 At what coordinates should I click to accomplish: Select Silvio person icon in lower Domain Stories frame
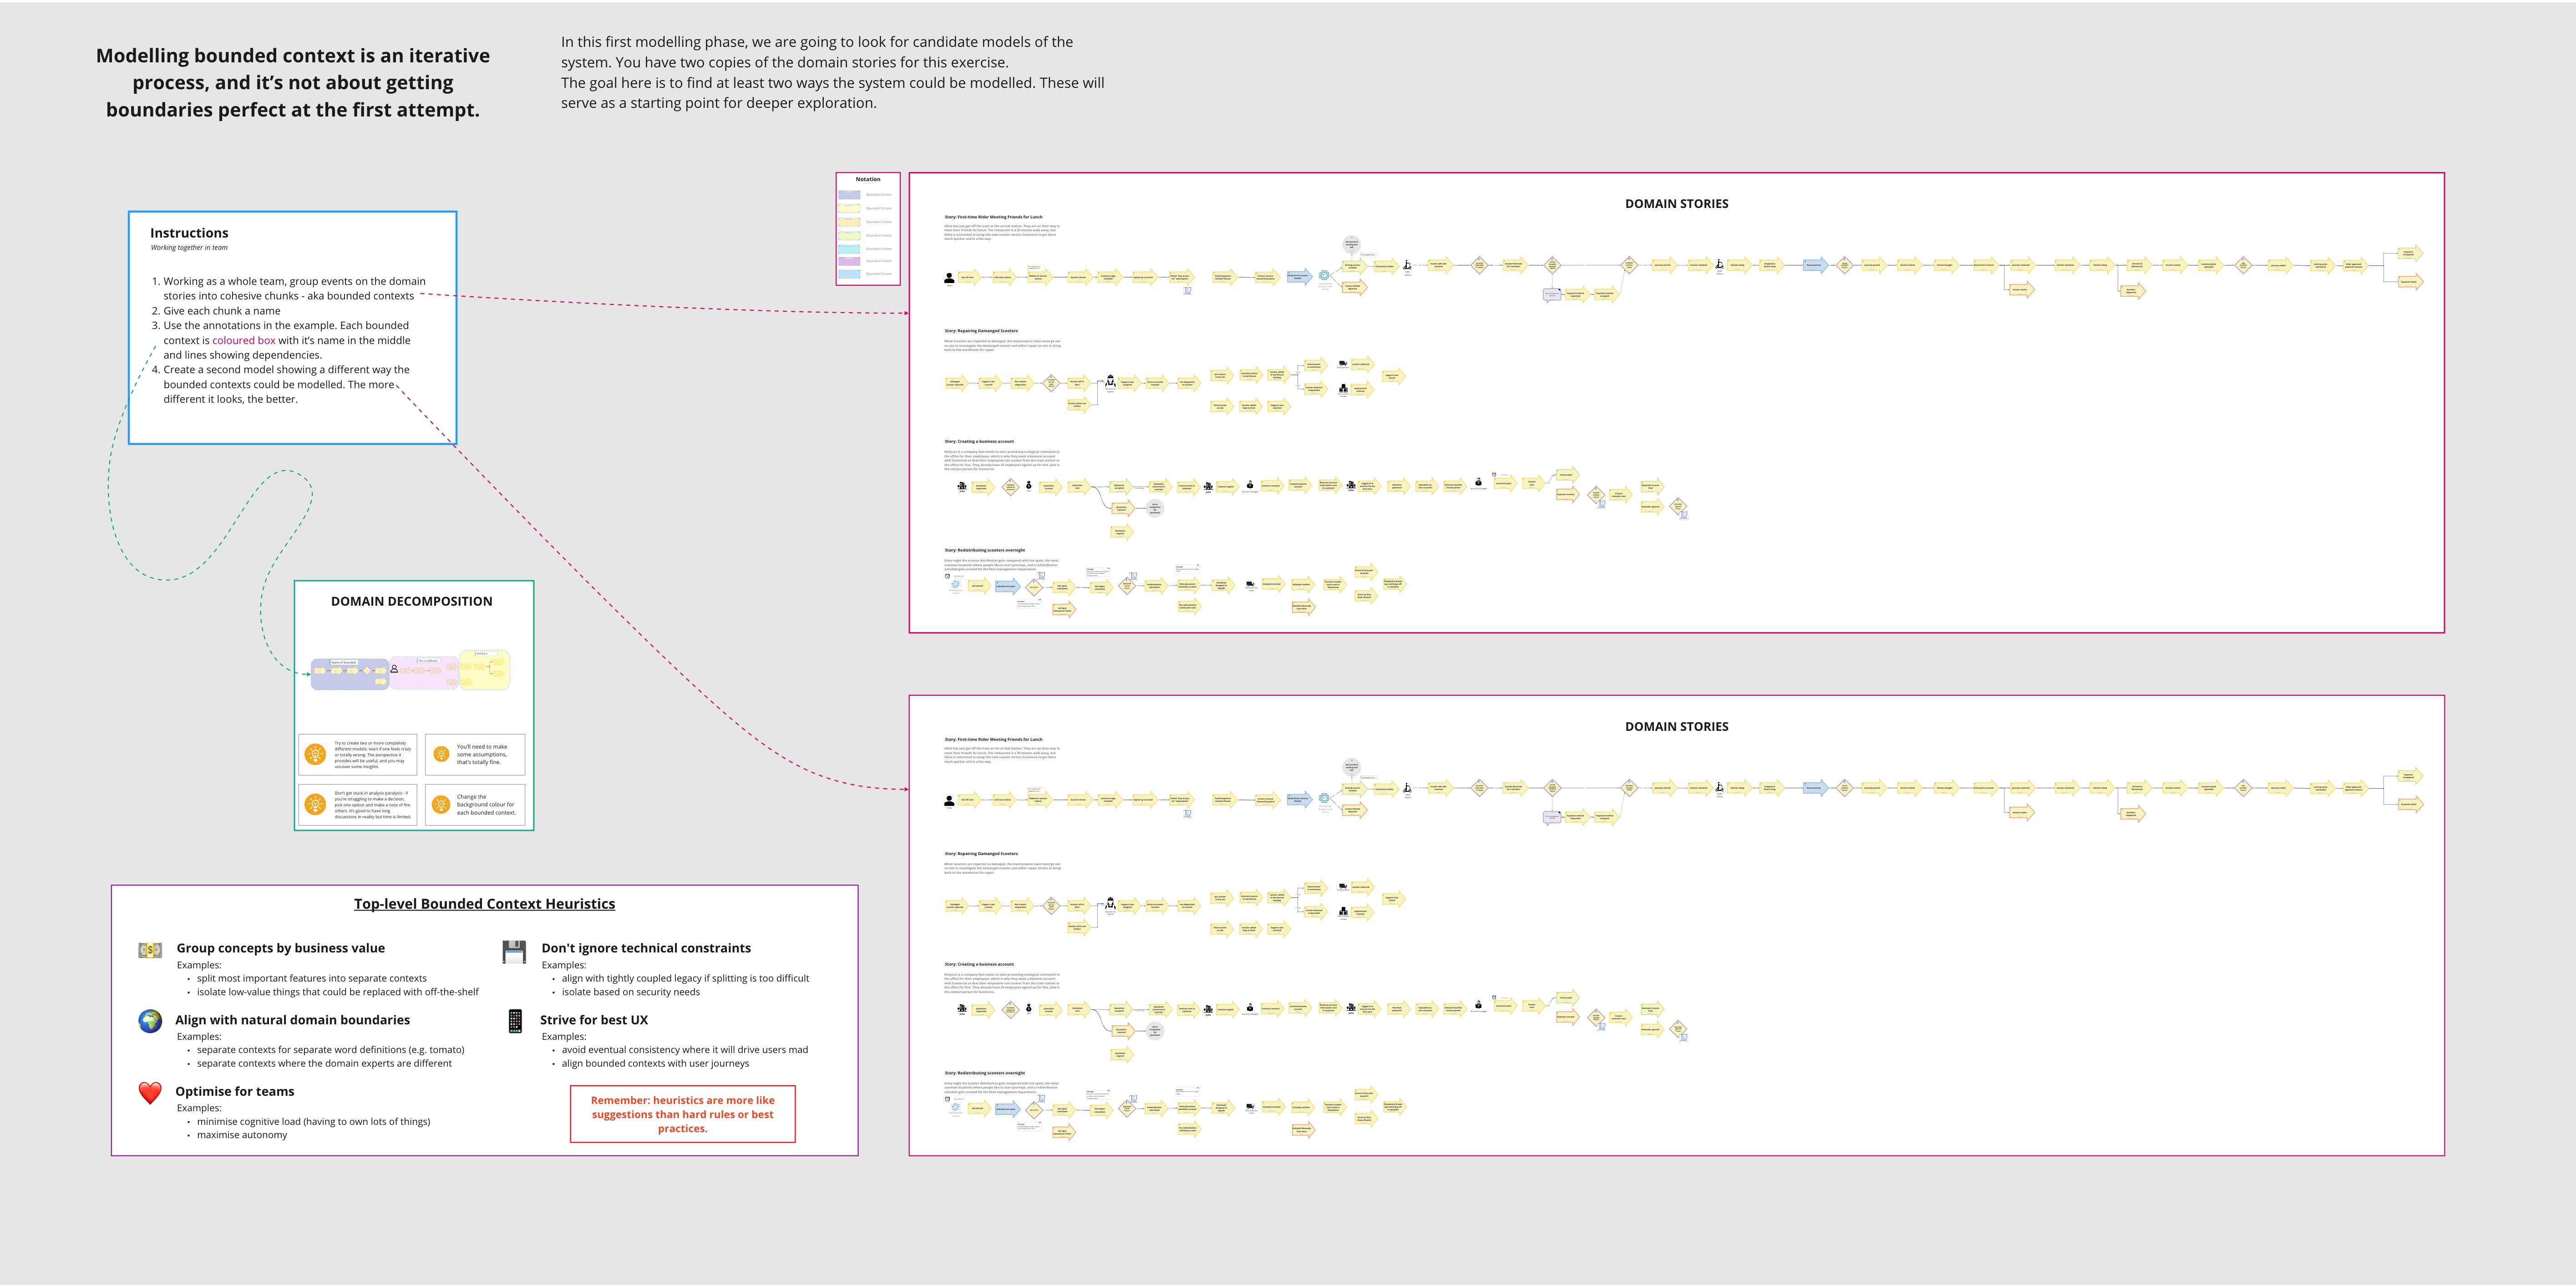pyautogui.click(x=949, y=801)
